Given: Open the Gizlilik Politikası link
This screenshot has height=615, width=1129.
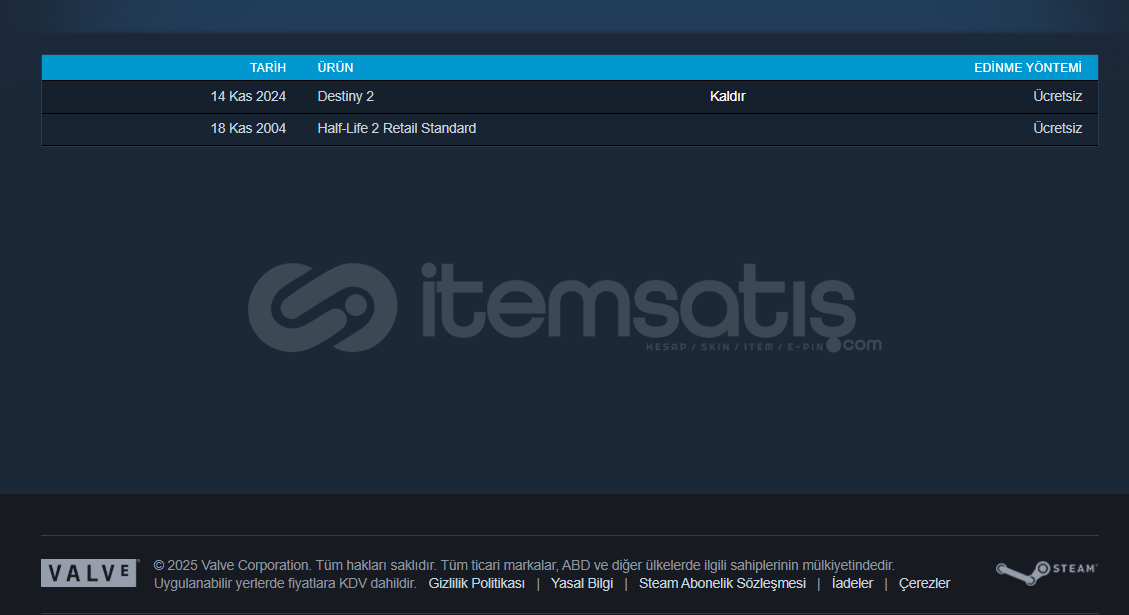Looking at the screenshot, I should pyautogui.click(x=477, y=583).
